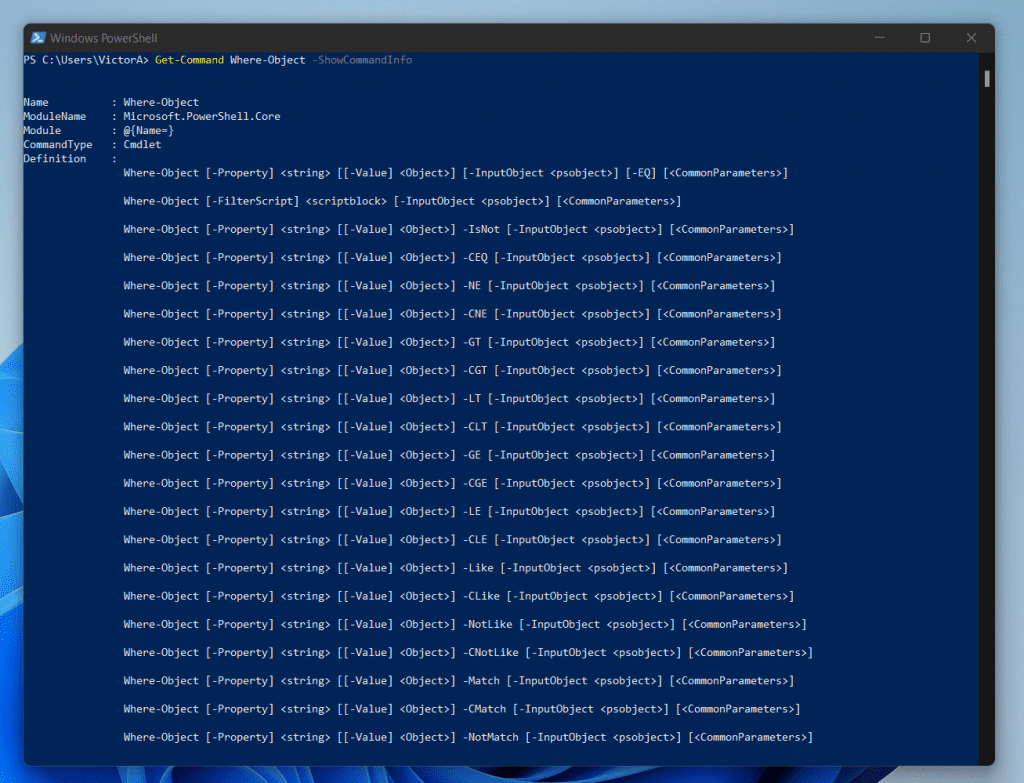Click the syntax line with -GE
Image resolution: width=1024 pixels, height=783 pixels.
(449, 455)
